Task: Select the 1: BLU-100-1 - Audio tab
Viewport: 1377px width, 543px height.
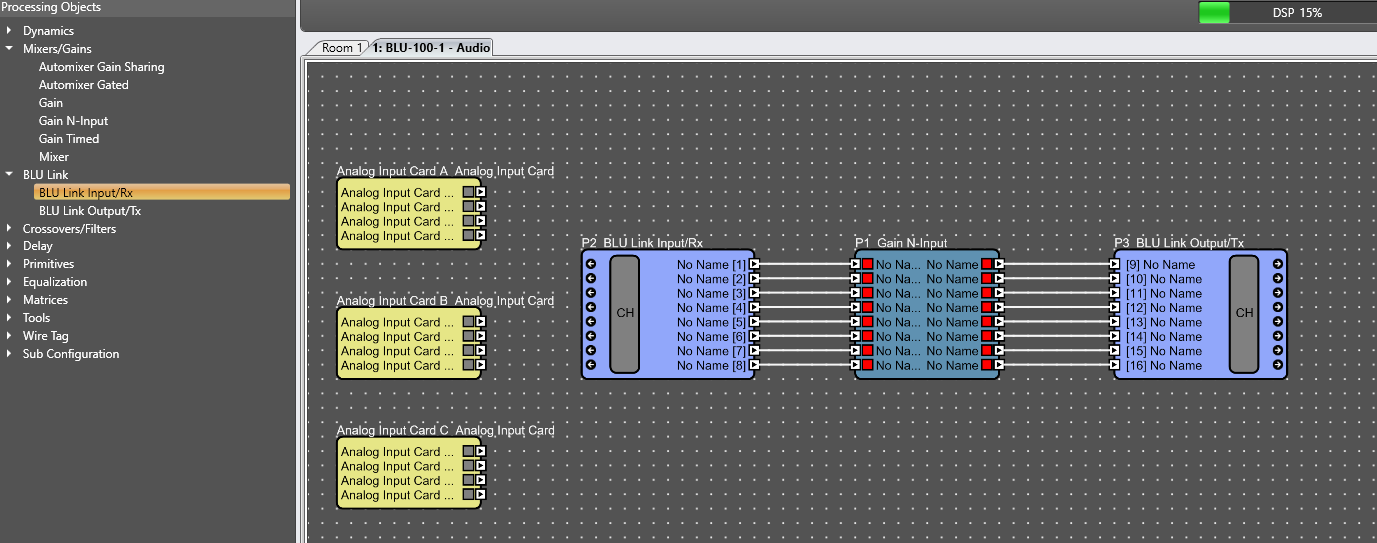Action: [x=431, y=48]
